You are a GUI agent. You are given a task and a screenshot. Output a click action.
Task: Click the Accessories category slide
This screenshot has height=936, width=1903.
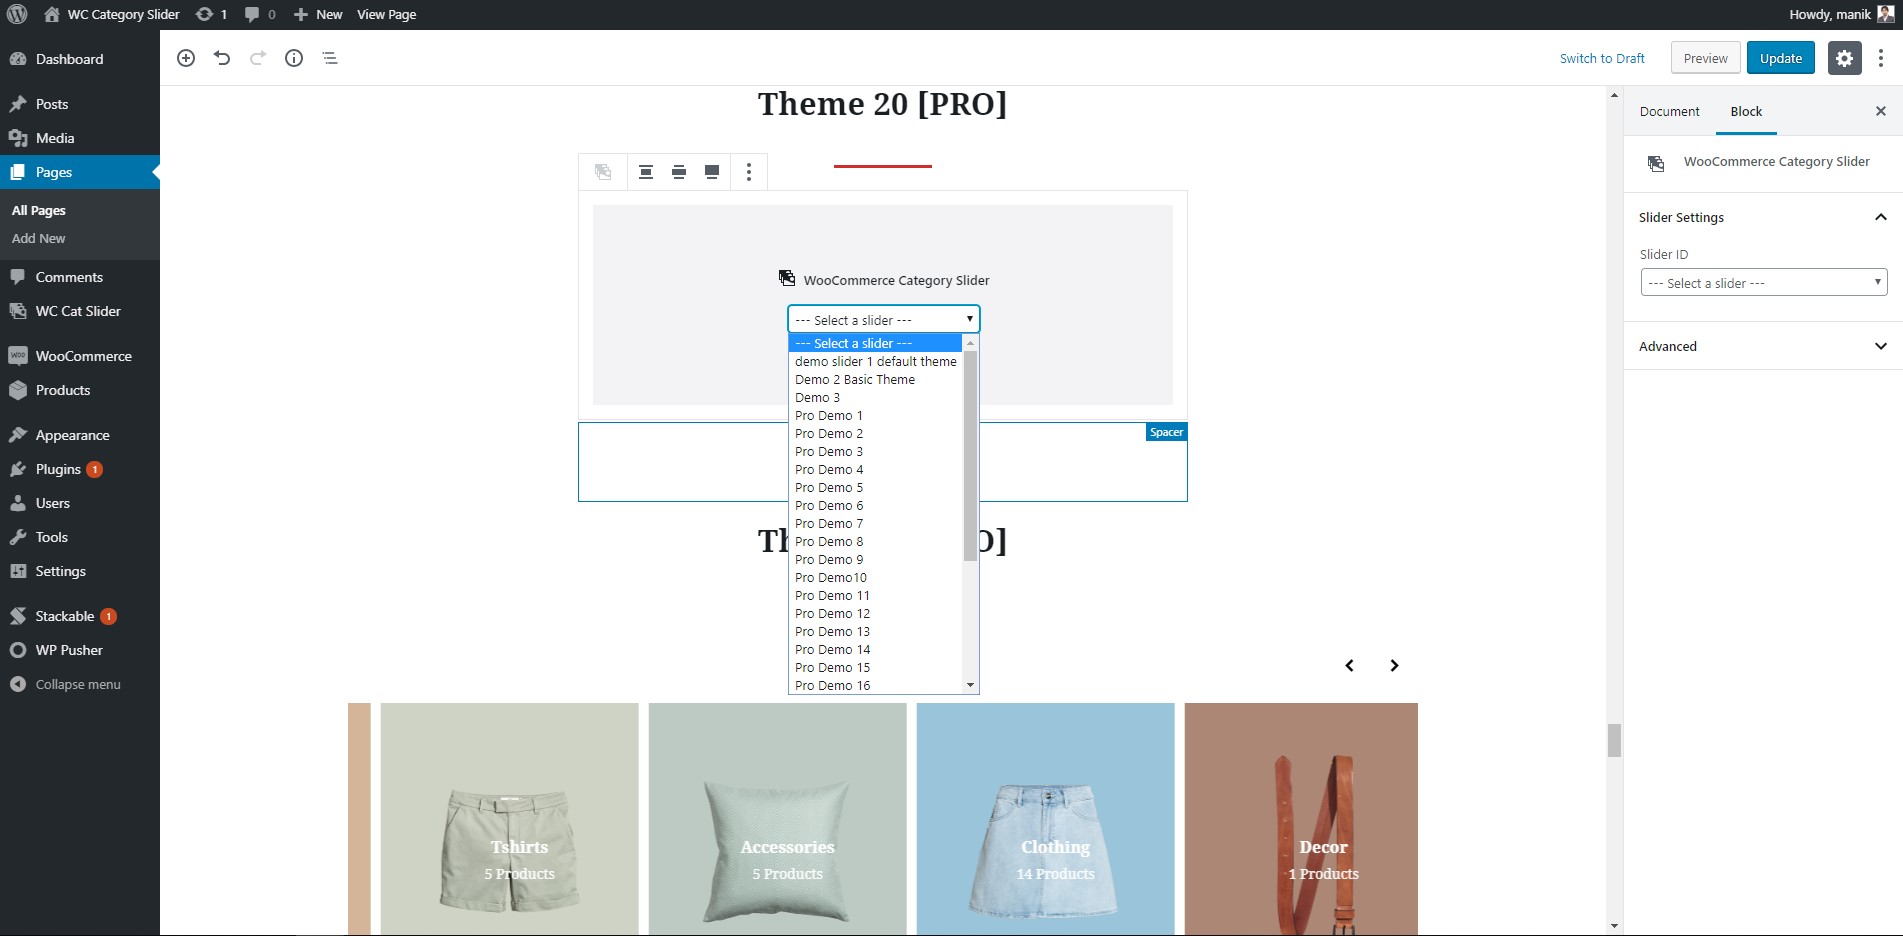tap(778, 819)
